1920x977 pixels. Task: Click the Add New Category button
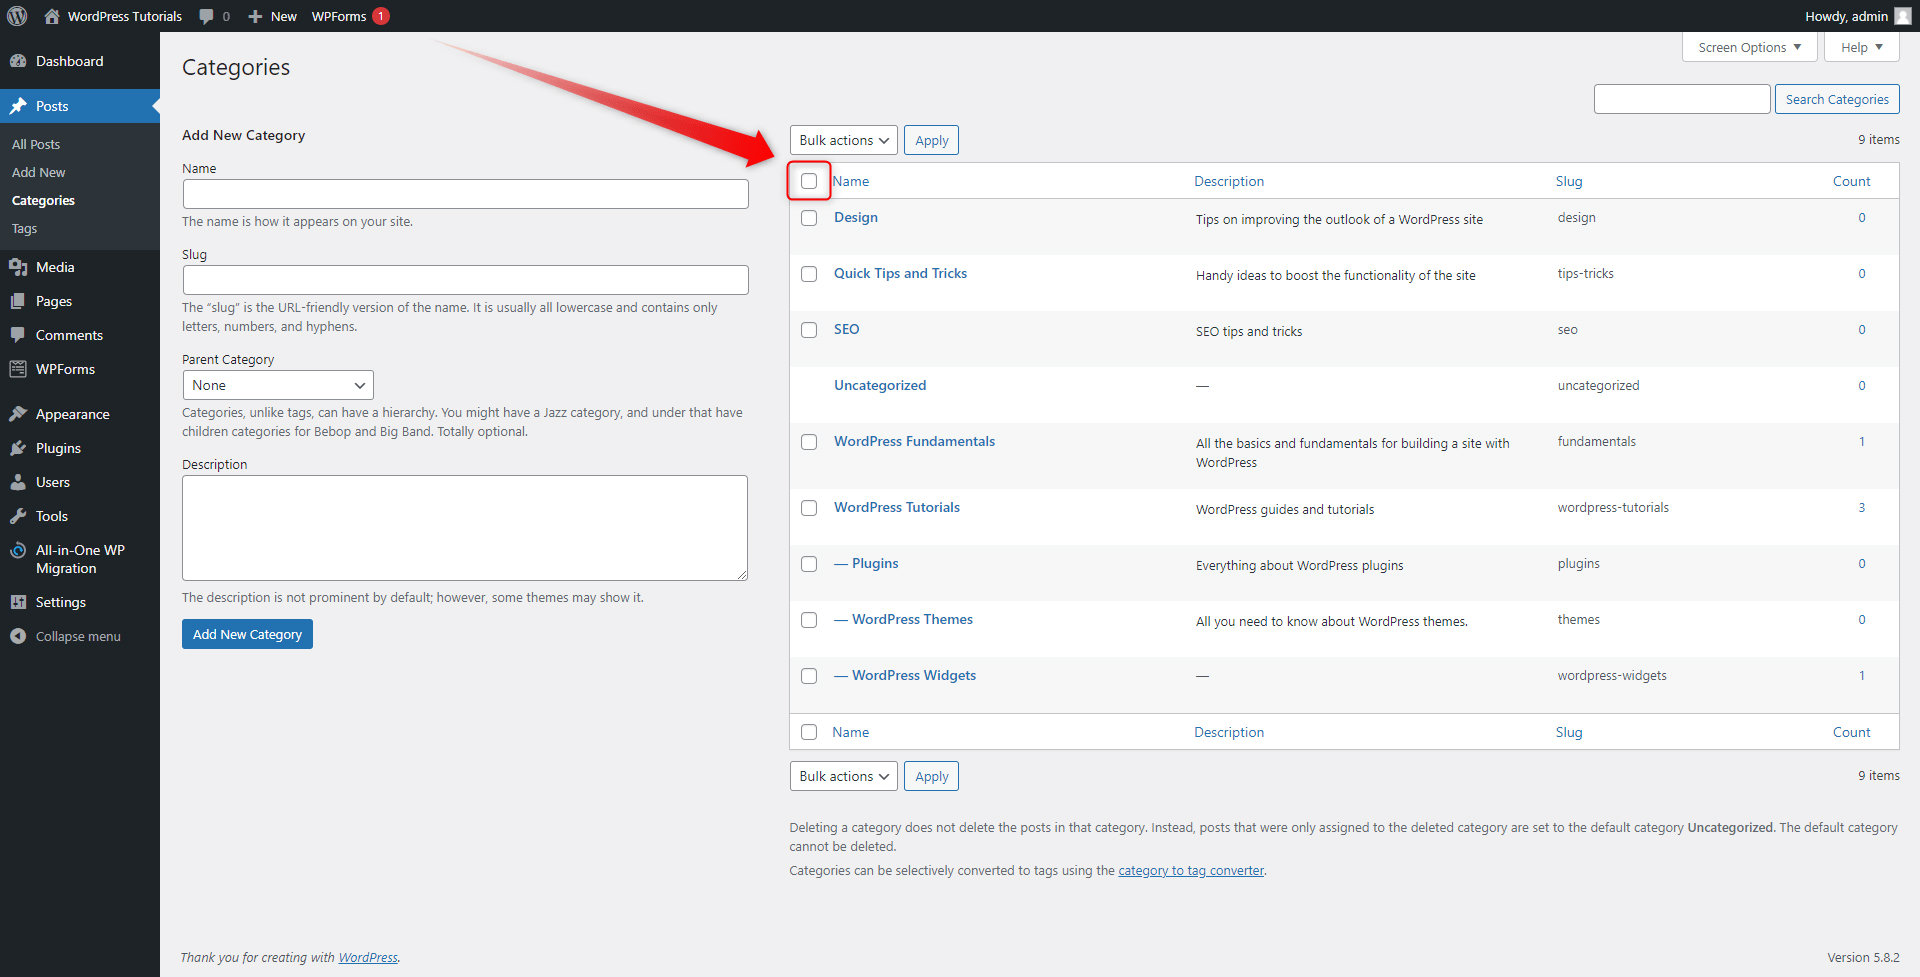pyautogui.click(x=247, y=634)
